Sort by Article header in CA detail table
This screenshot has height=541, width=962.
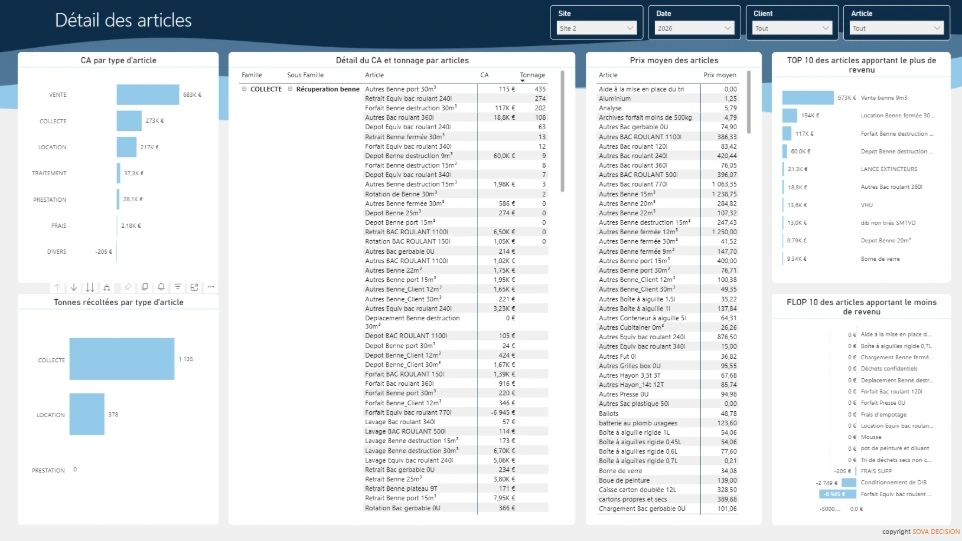coord(374,75)
